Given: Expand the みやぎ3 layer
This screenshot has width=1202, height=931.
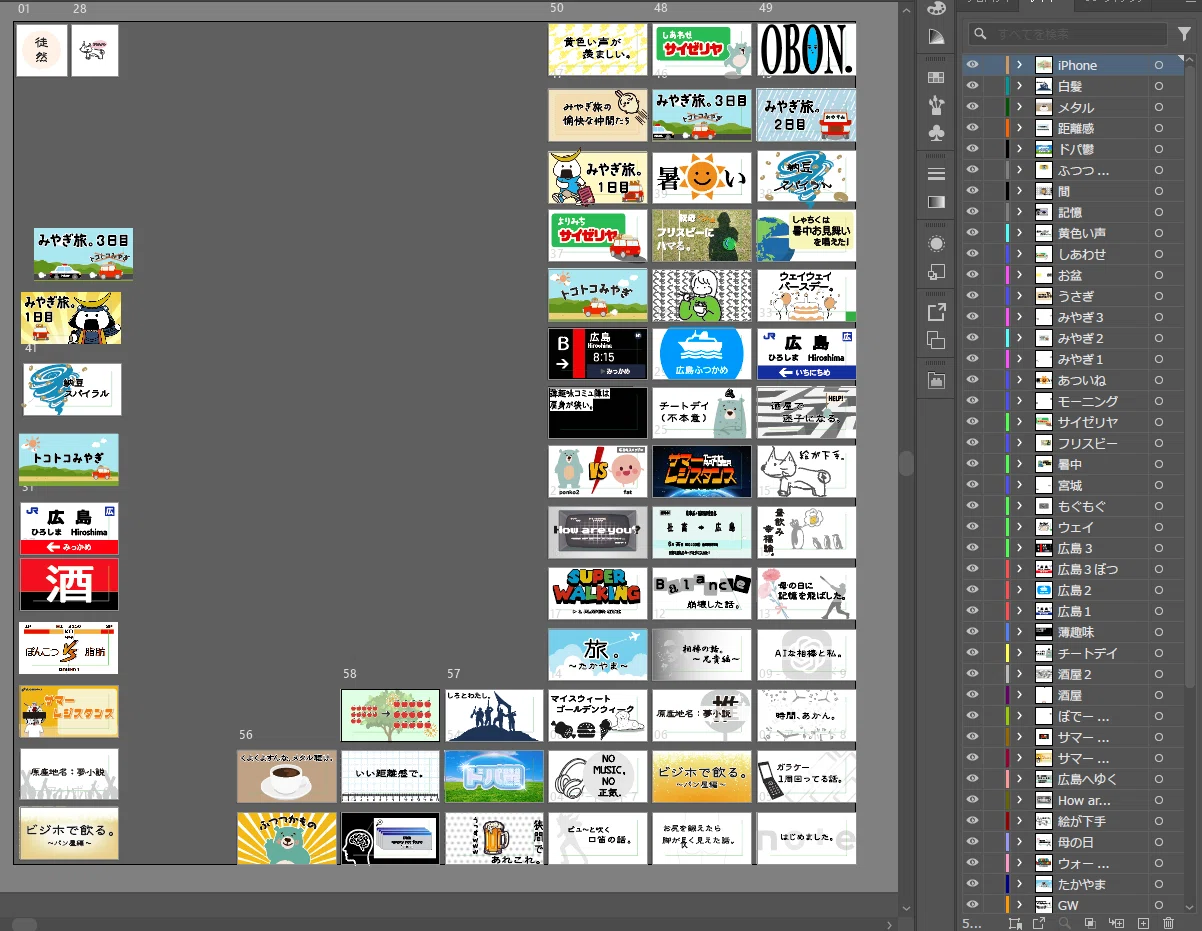Looking at the screenshot, I should coord(1019,317).
